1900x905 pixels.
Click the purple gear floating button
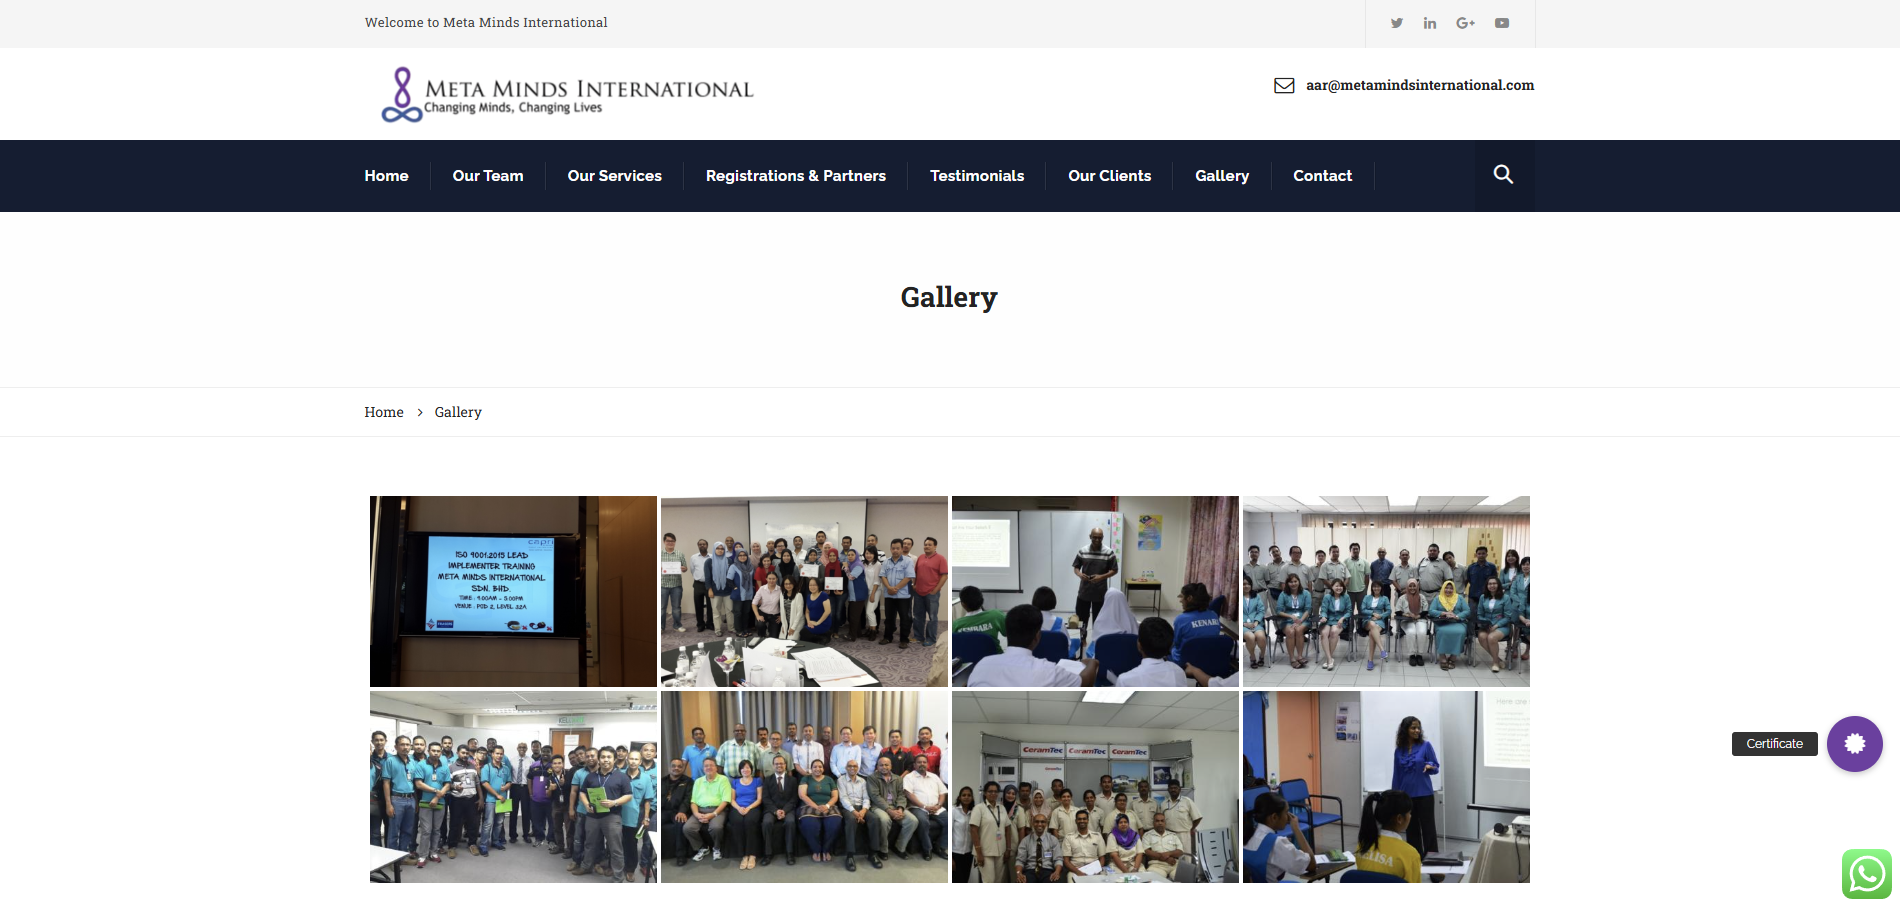coord(1854,744)
